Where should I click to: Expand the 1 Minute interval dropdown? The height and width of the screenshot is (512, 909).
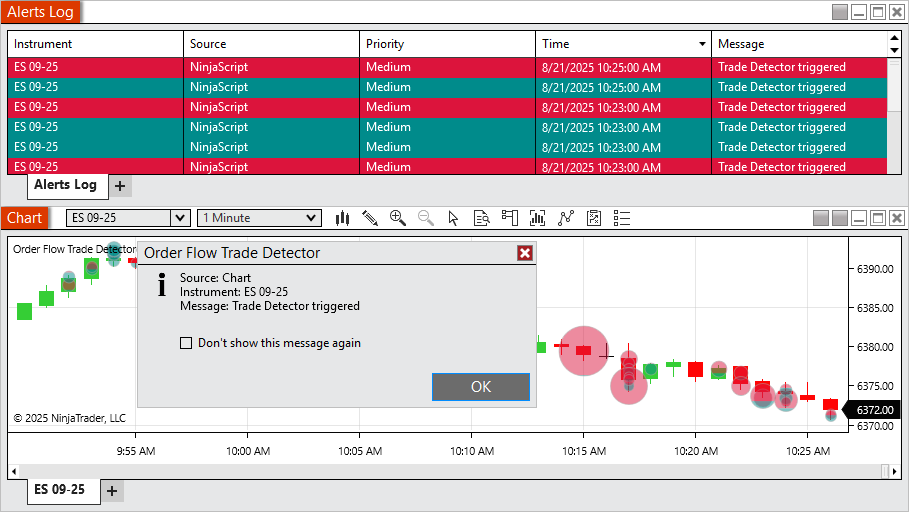click(312, 218)
